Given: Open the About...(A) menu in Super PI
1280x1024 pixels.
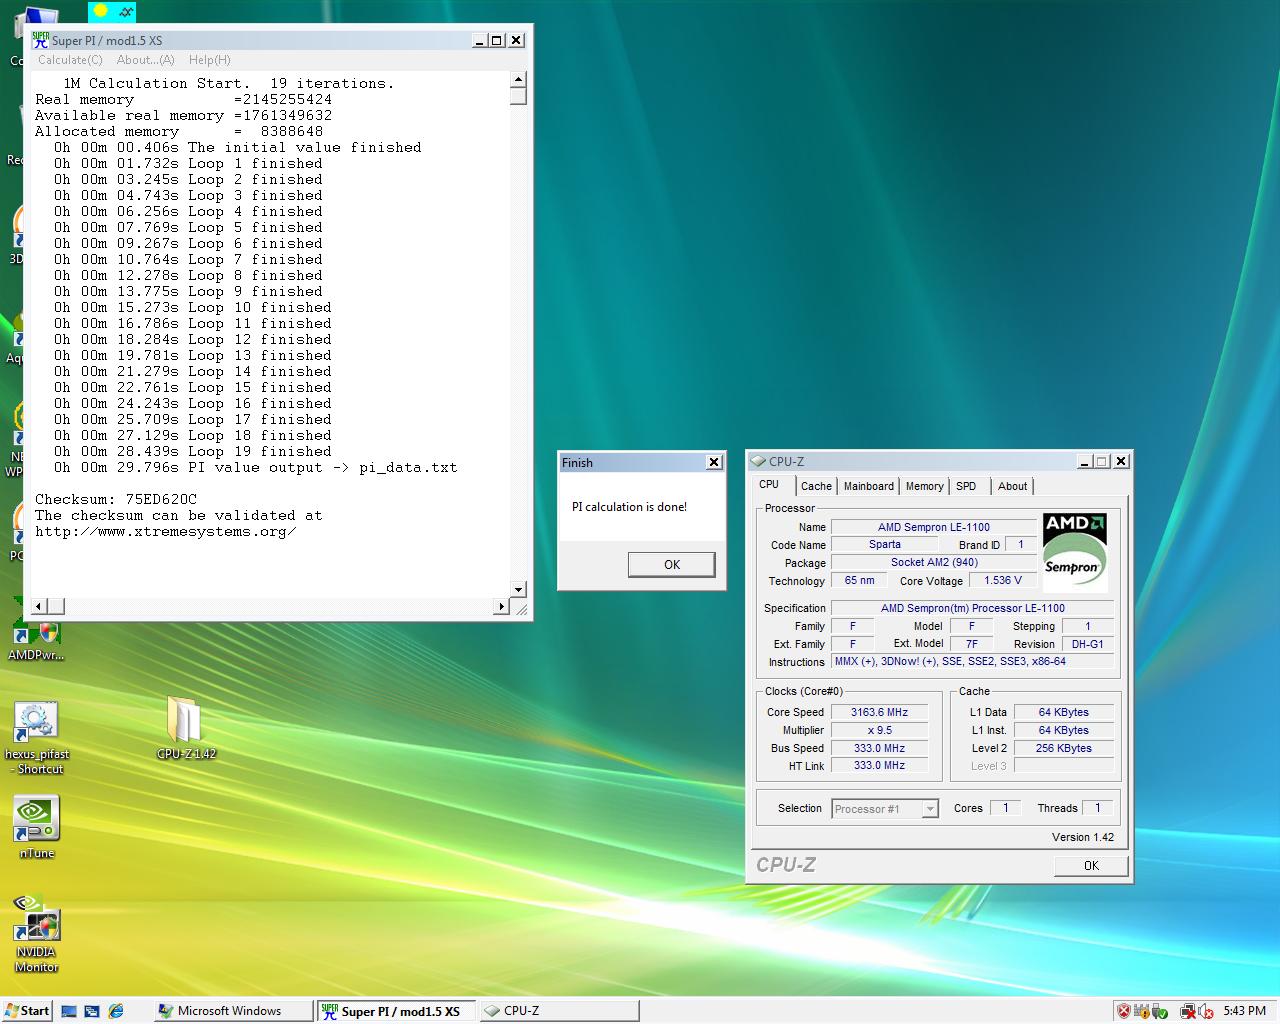Looking at the screenshot, I should click(145, 60).
